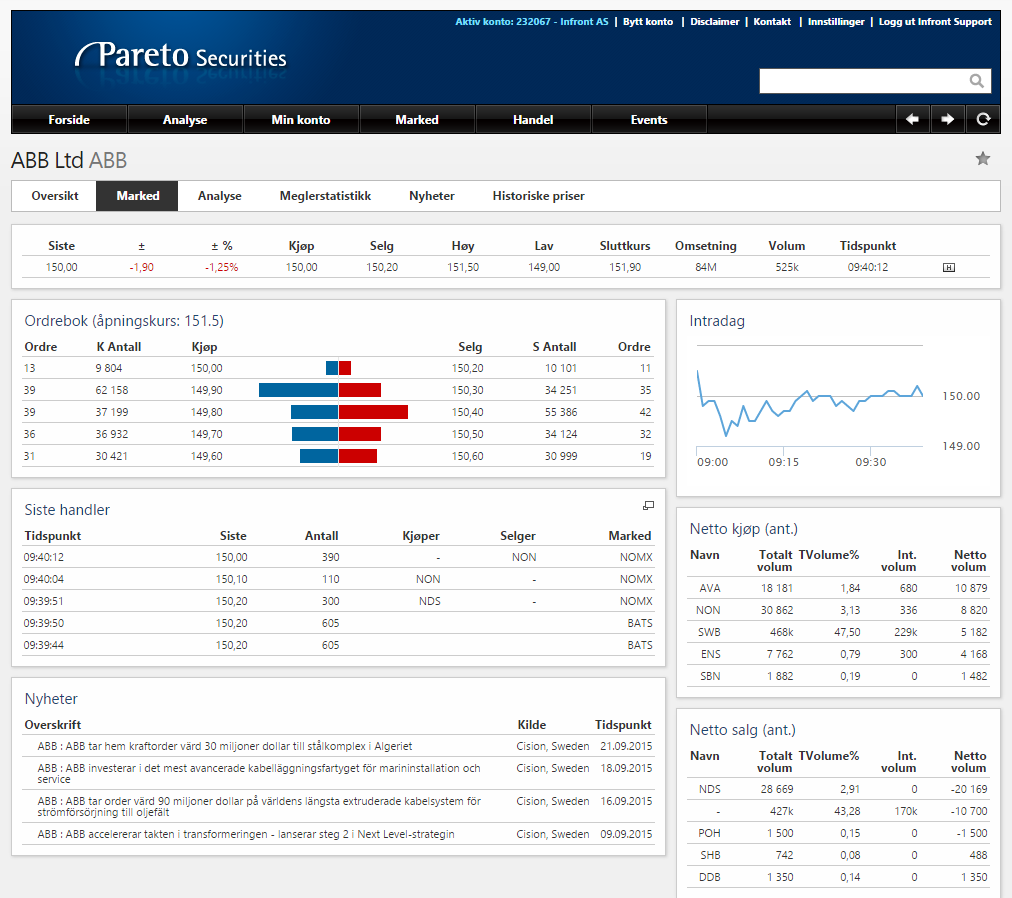Select the Marked stock tab
This screenshot has height=898, width=1012.
click(137, 196)
